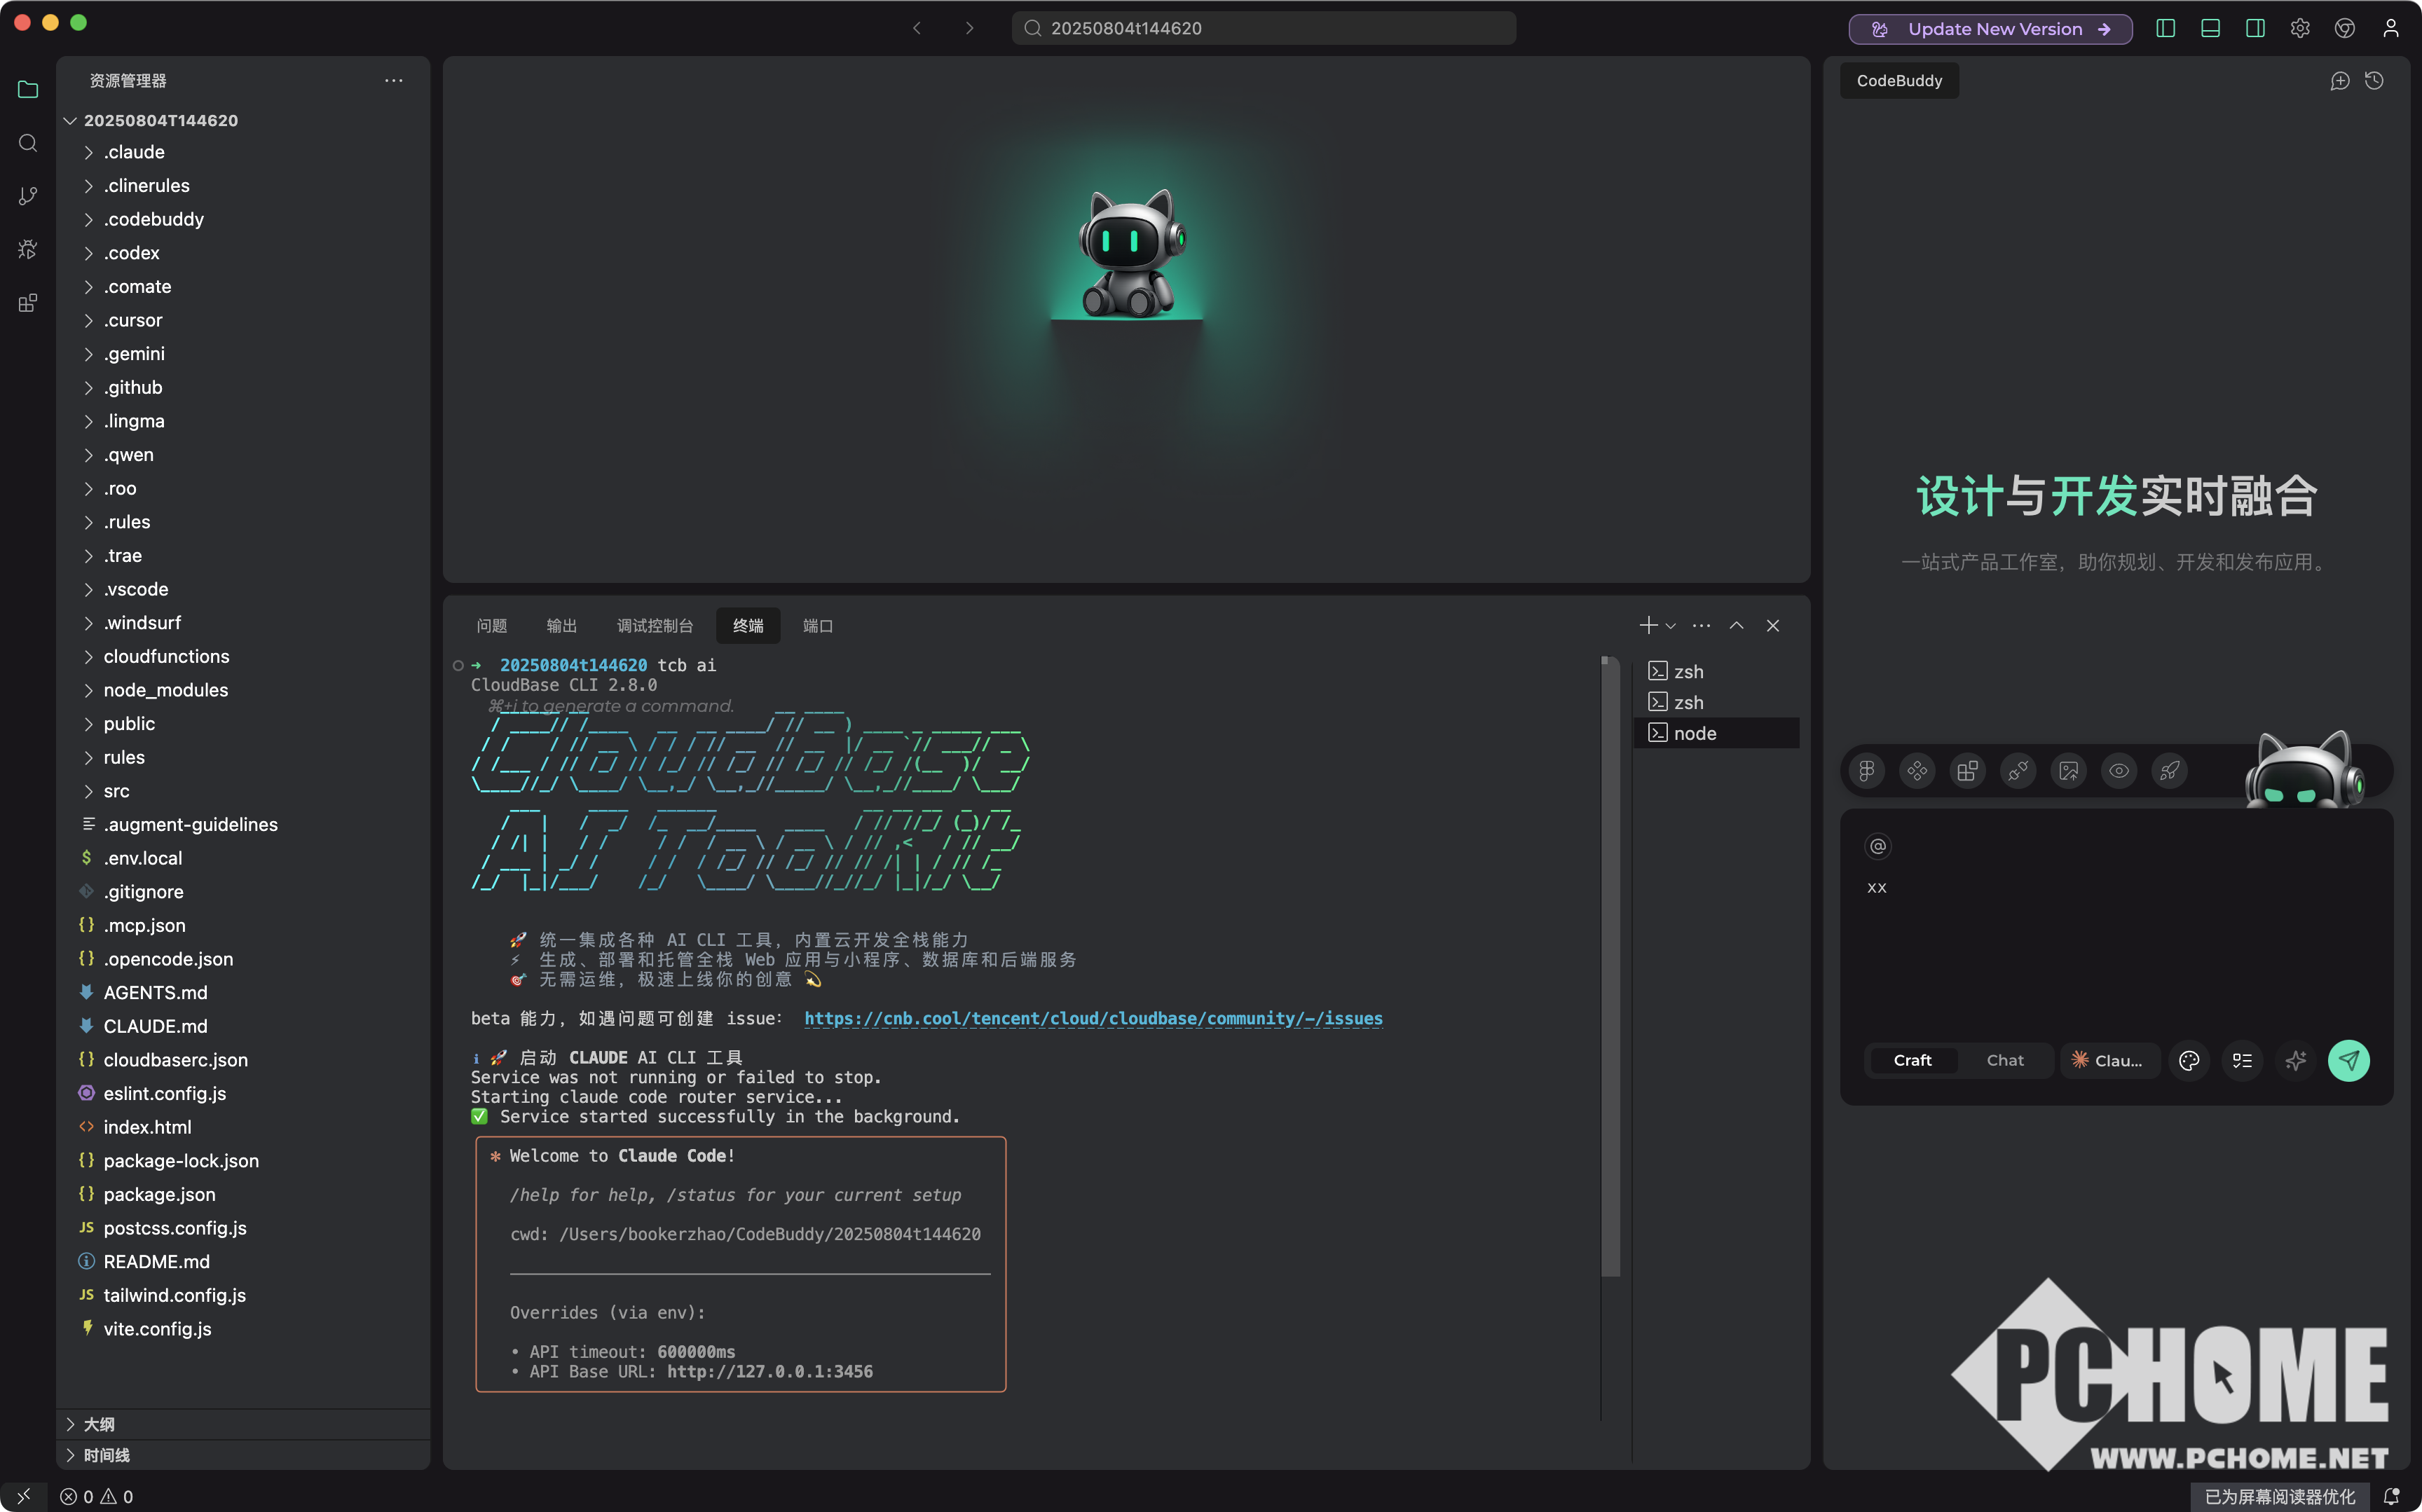Click the image upload icon
Screen dimensions: 2422x1512
[2068, 771]
